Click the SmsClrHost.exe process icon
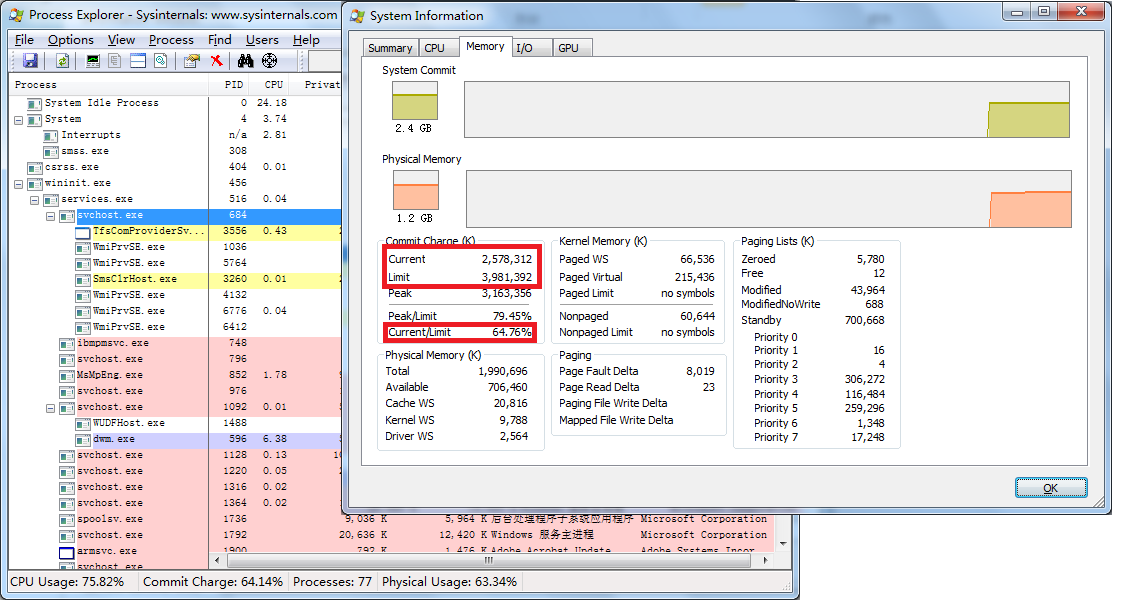The height and width of the screenshot is (600, 1121). coord(82,280)
